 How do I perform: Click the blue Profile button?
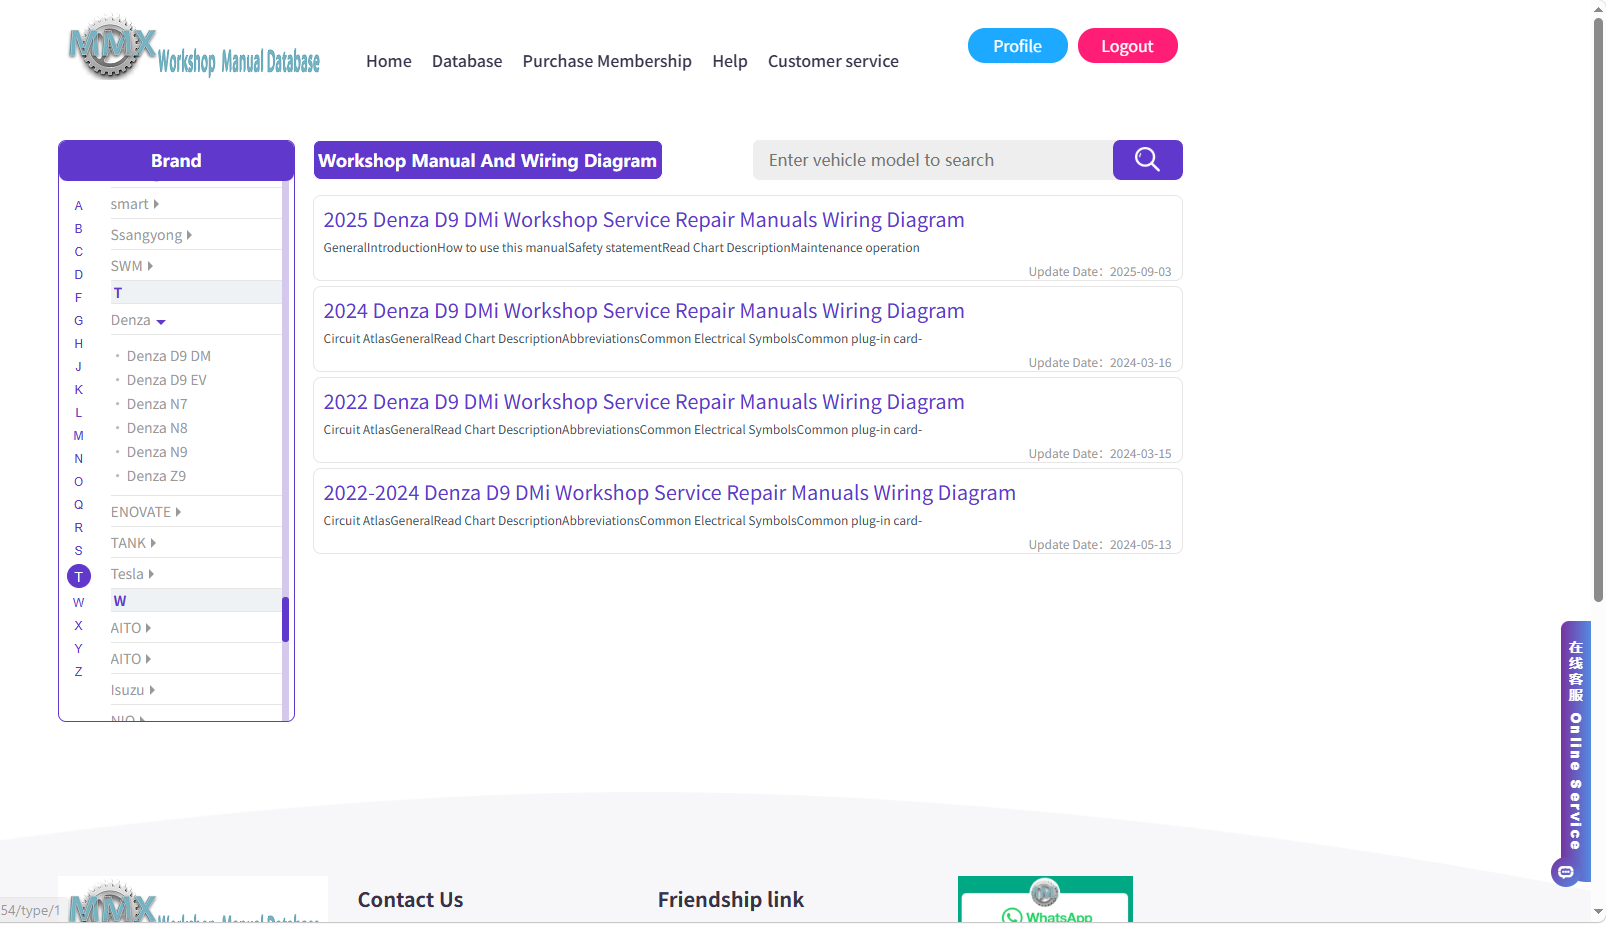point(1018,46)
